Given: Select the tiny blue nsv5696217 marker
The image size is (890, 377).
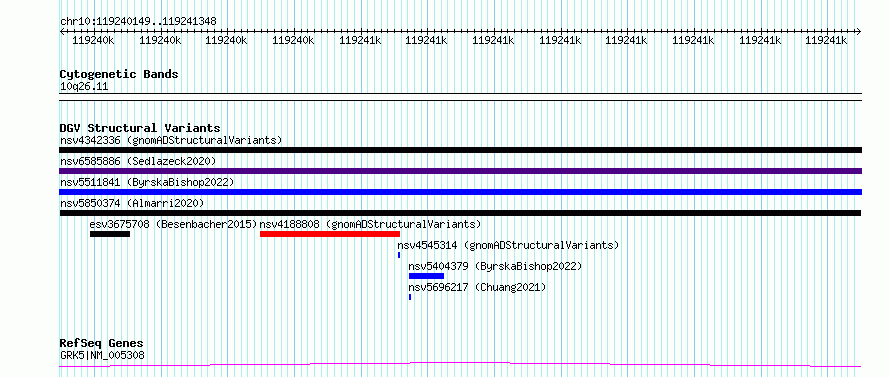Looking at the screenshot, I should coord(410,297).
